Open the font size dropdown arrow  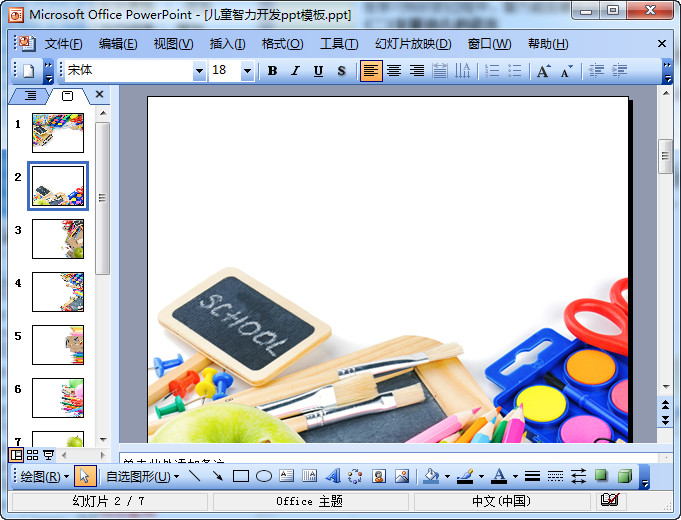[x=247, y=70]
